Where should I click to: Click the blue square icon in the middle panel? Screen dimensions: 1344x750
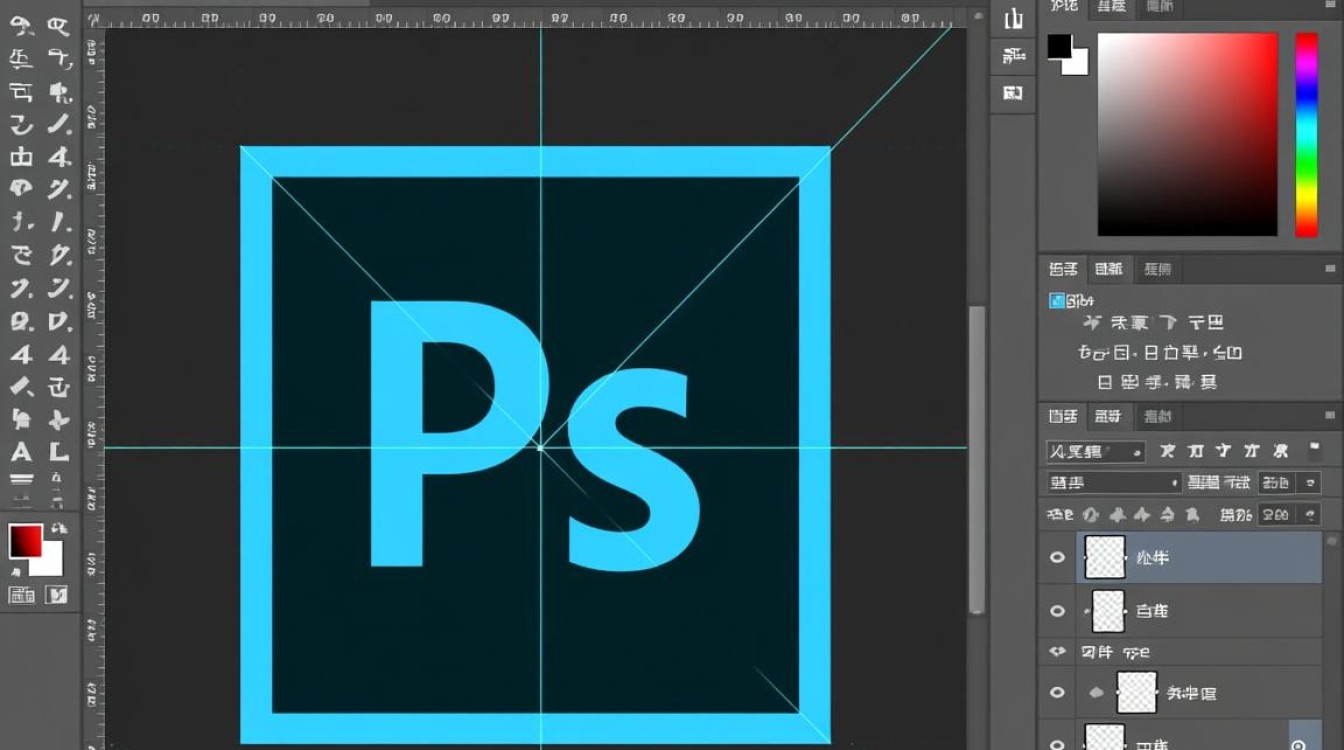[x=1057, y=300]
